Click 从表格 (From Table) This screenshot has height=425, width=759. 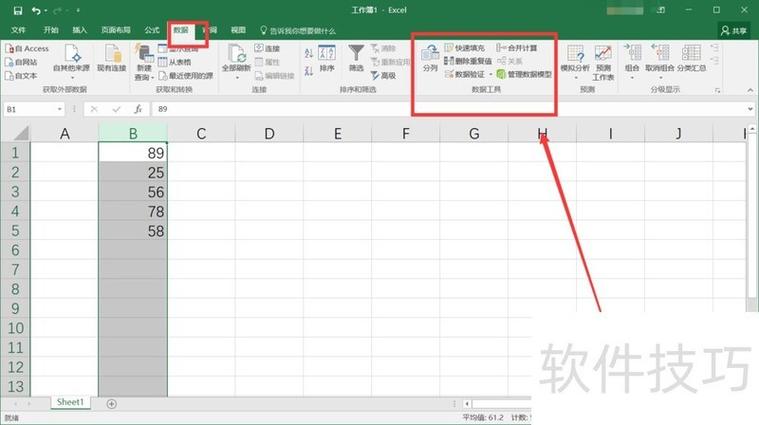175,62
